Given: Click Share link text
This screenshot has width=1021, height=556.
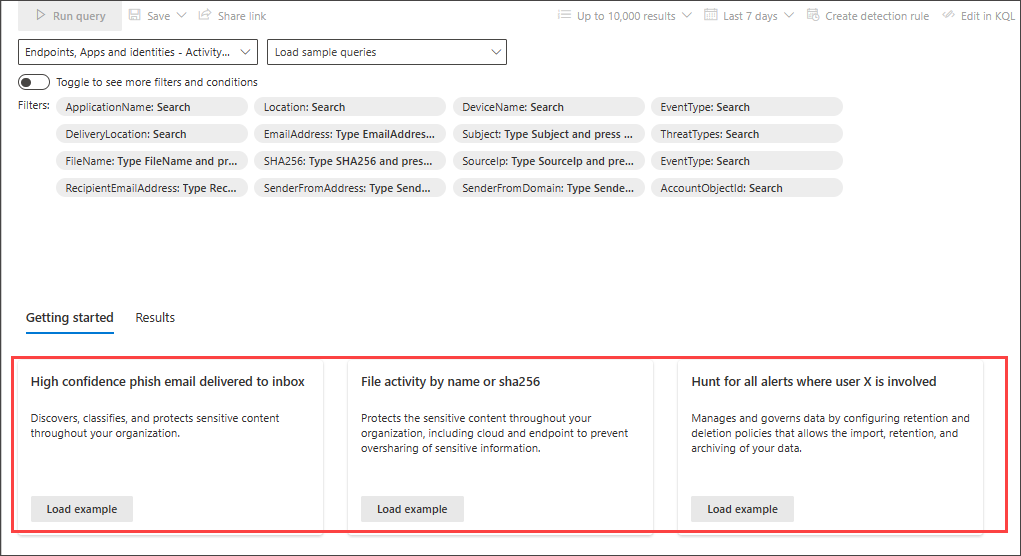Looking at the screenshot, I should click(242, 16).
